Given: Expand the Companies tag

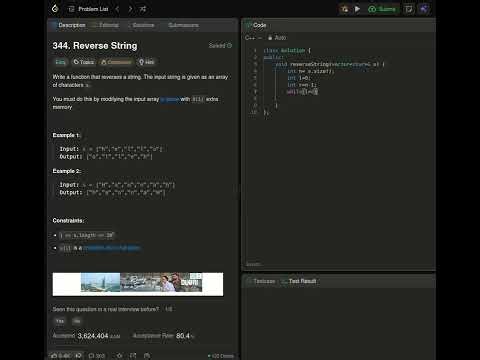Looking at the screenshot, I should point(116,62).
